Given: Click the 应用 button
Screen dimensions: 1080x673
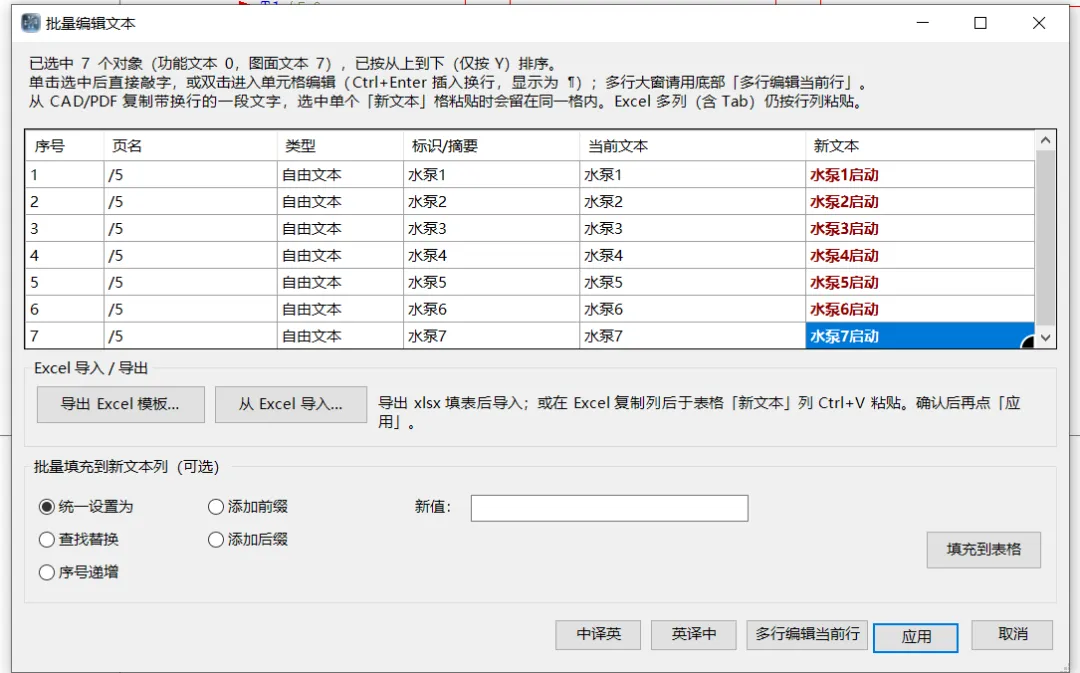Looking at the screenshot, I should click(915, 637).
